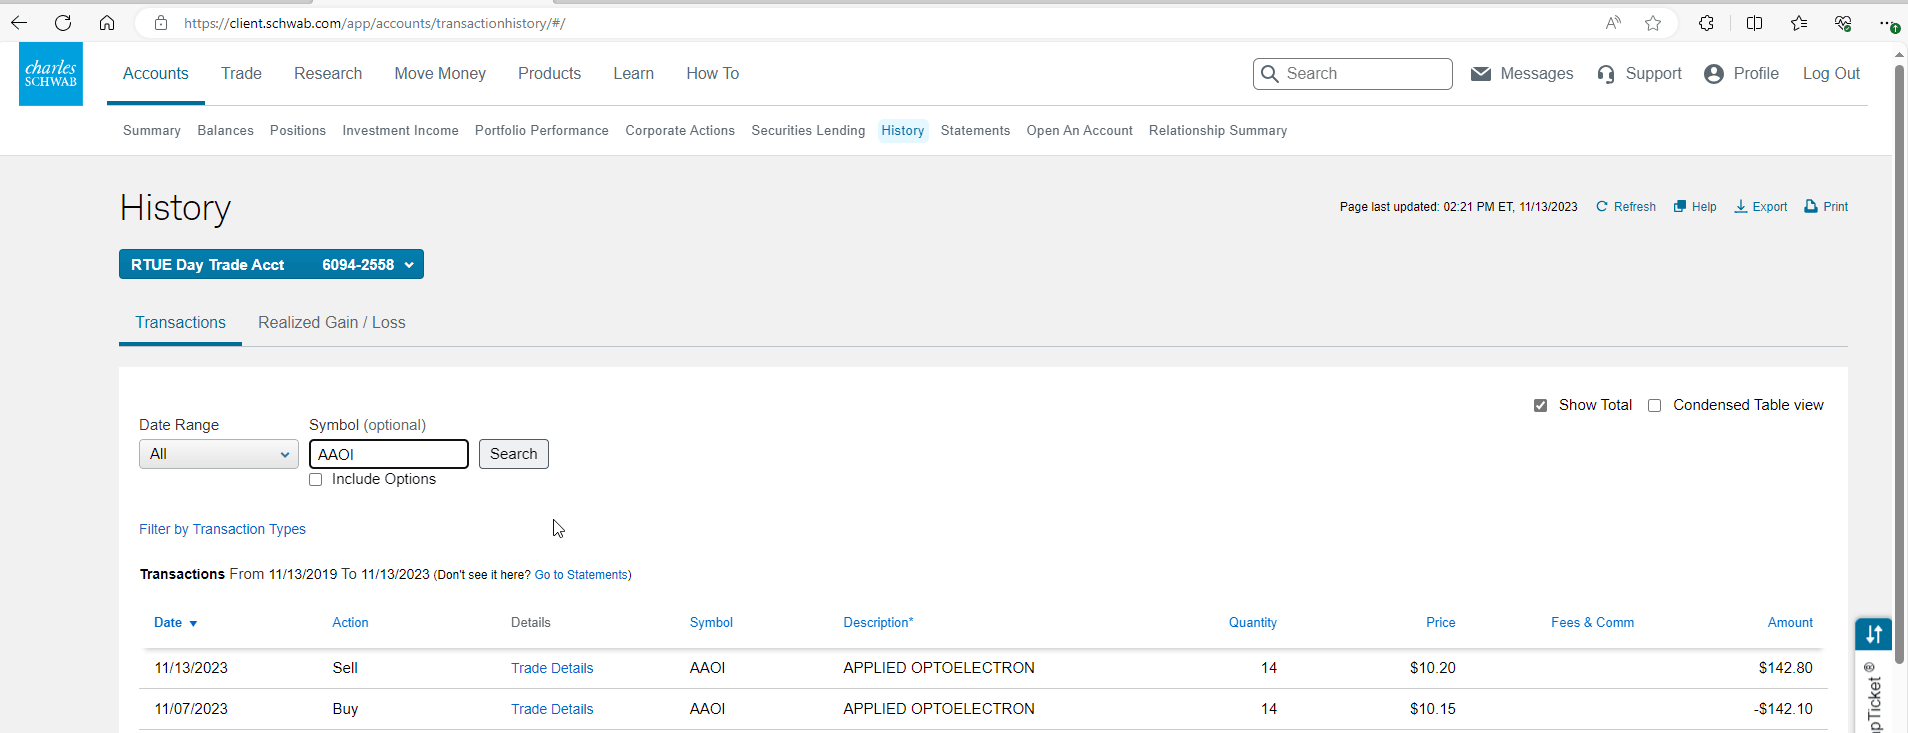
Task: Open the Date Range dropdown
Action: click(218, 454)
